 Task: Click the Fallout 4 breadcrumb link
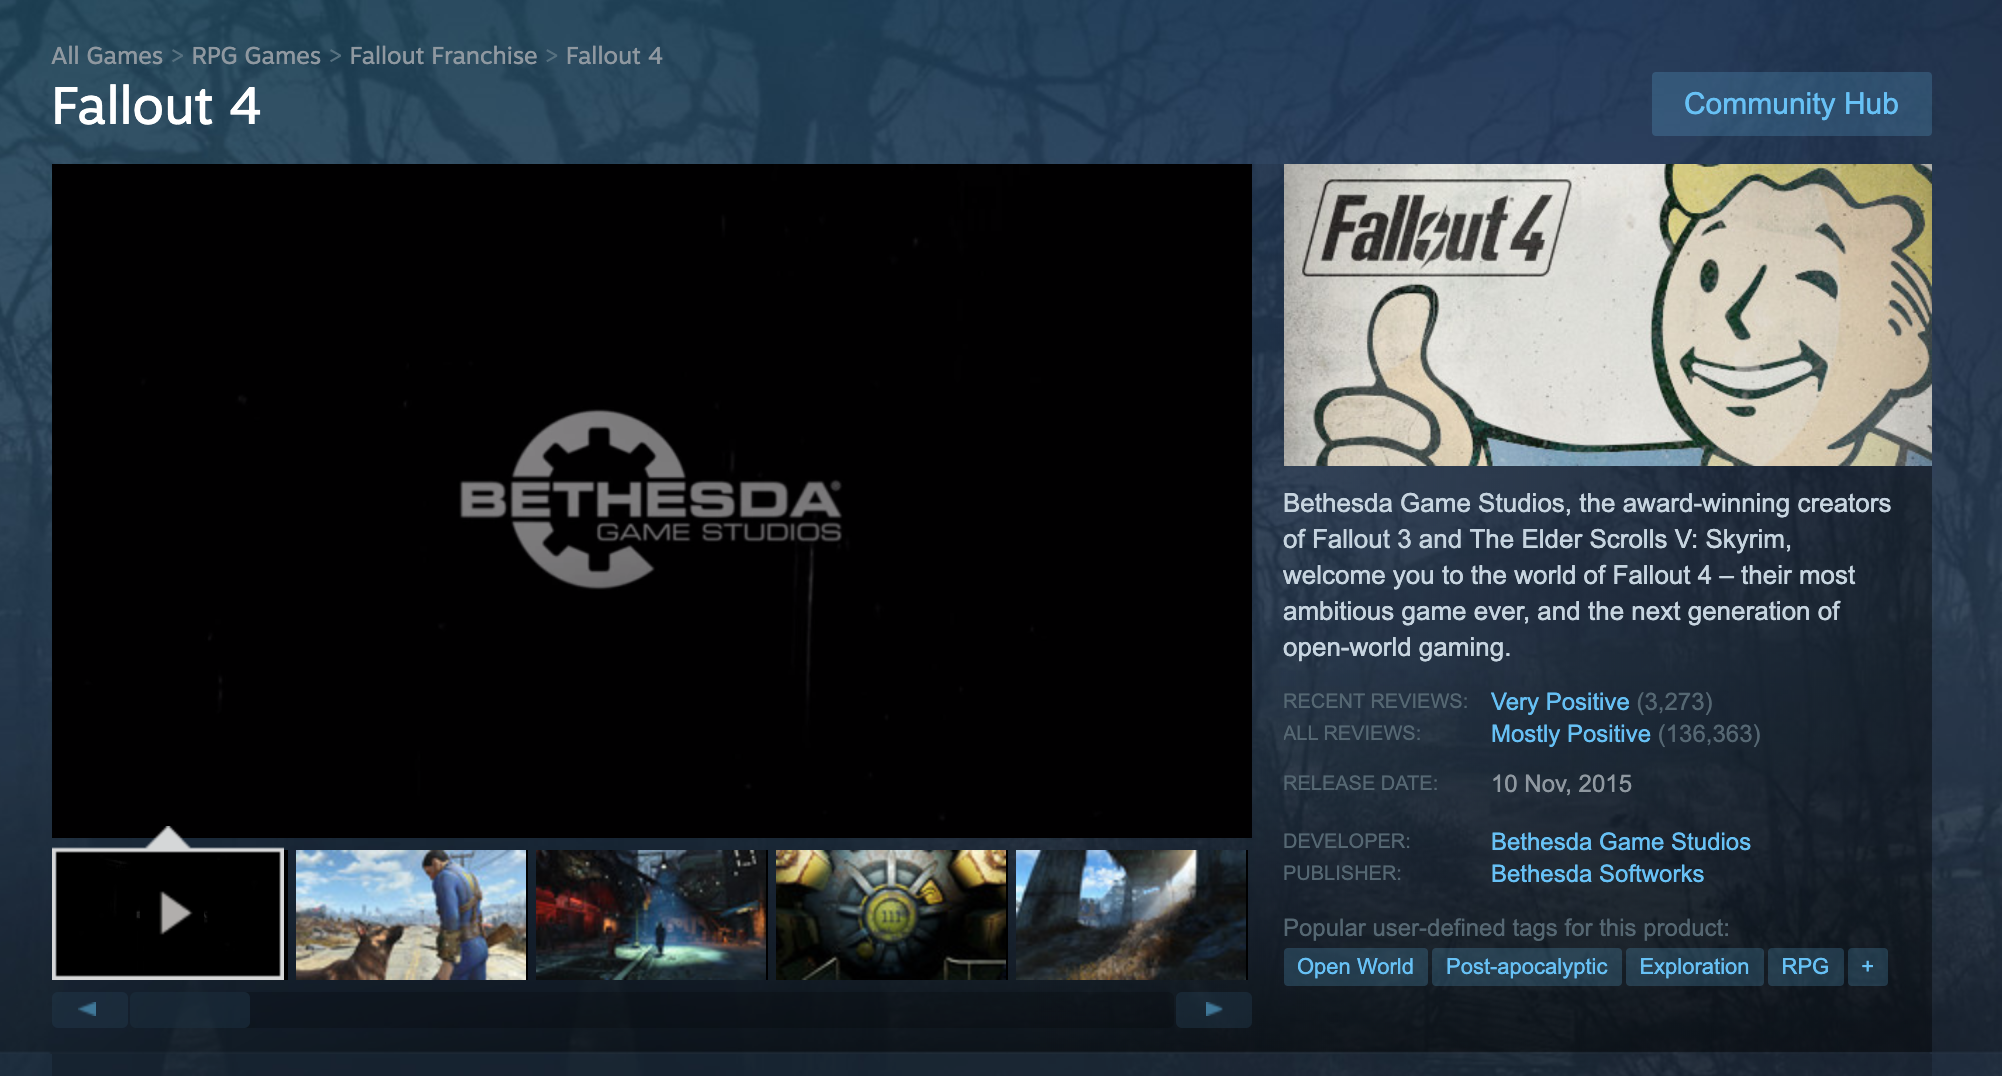(x=614, y=56)
